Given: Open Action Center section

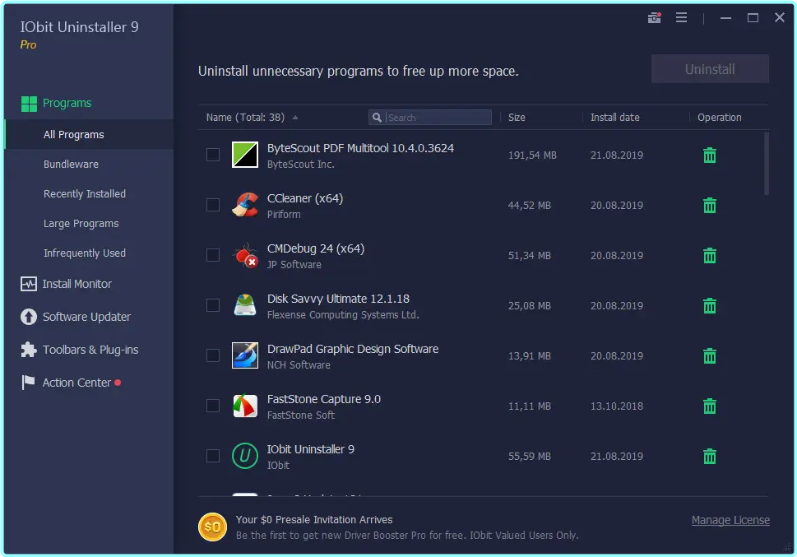Looking at the screenshot, I should tap(76, 383).
